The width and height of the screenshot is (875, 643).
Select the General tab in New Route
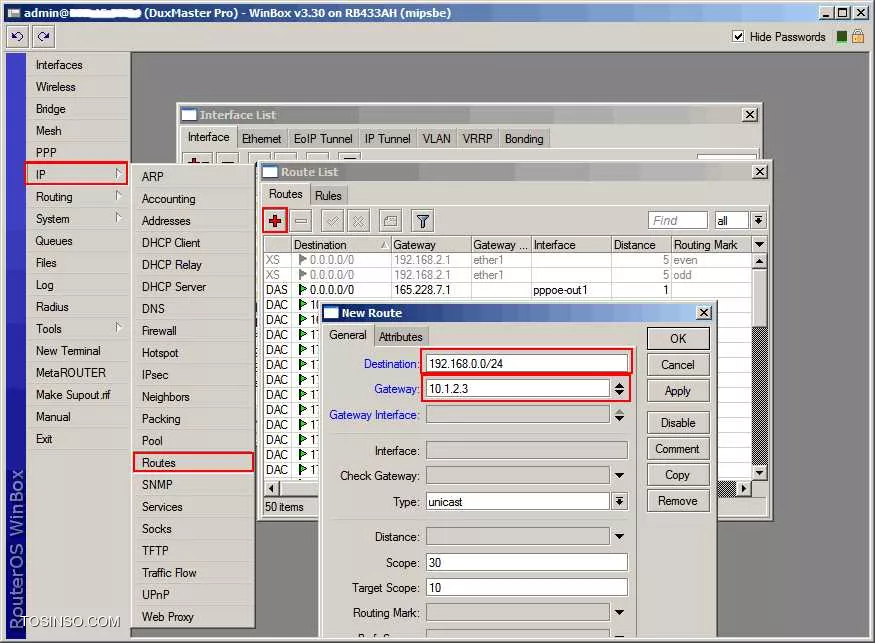tap(348, 335)
